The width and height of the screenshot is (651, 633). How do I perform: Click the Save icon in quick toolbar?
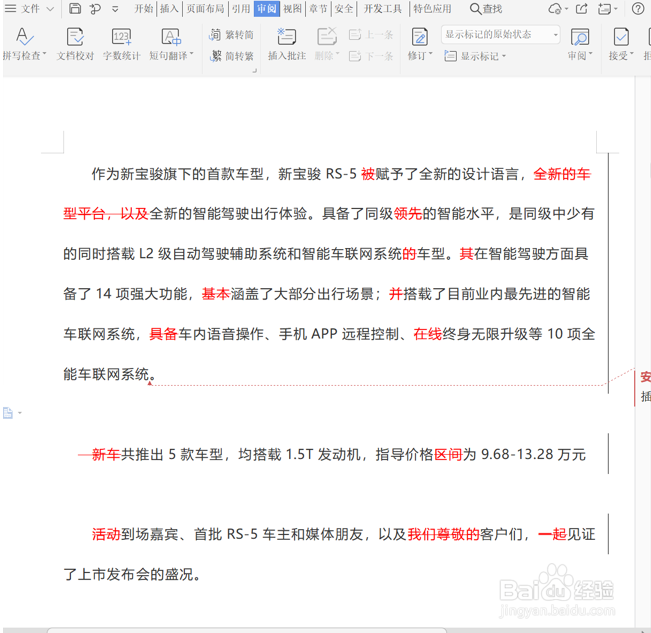point(75,8)
